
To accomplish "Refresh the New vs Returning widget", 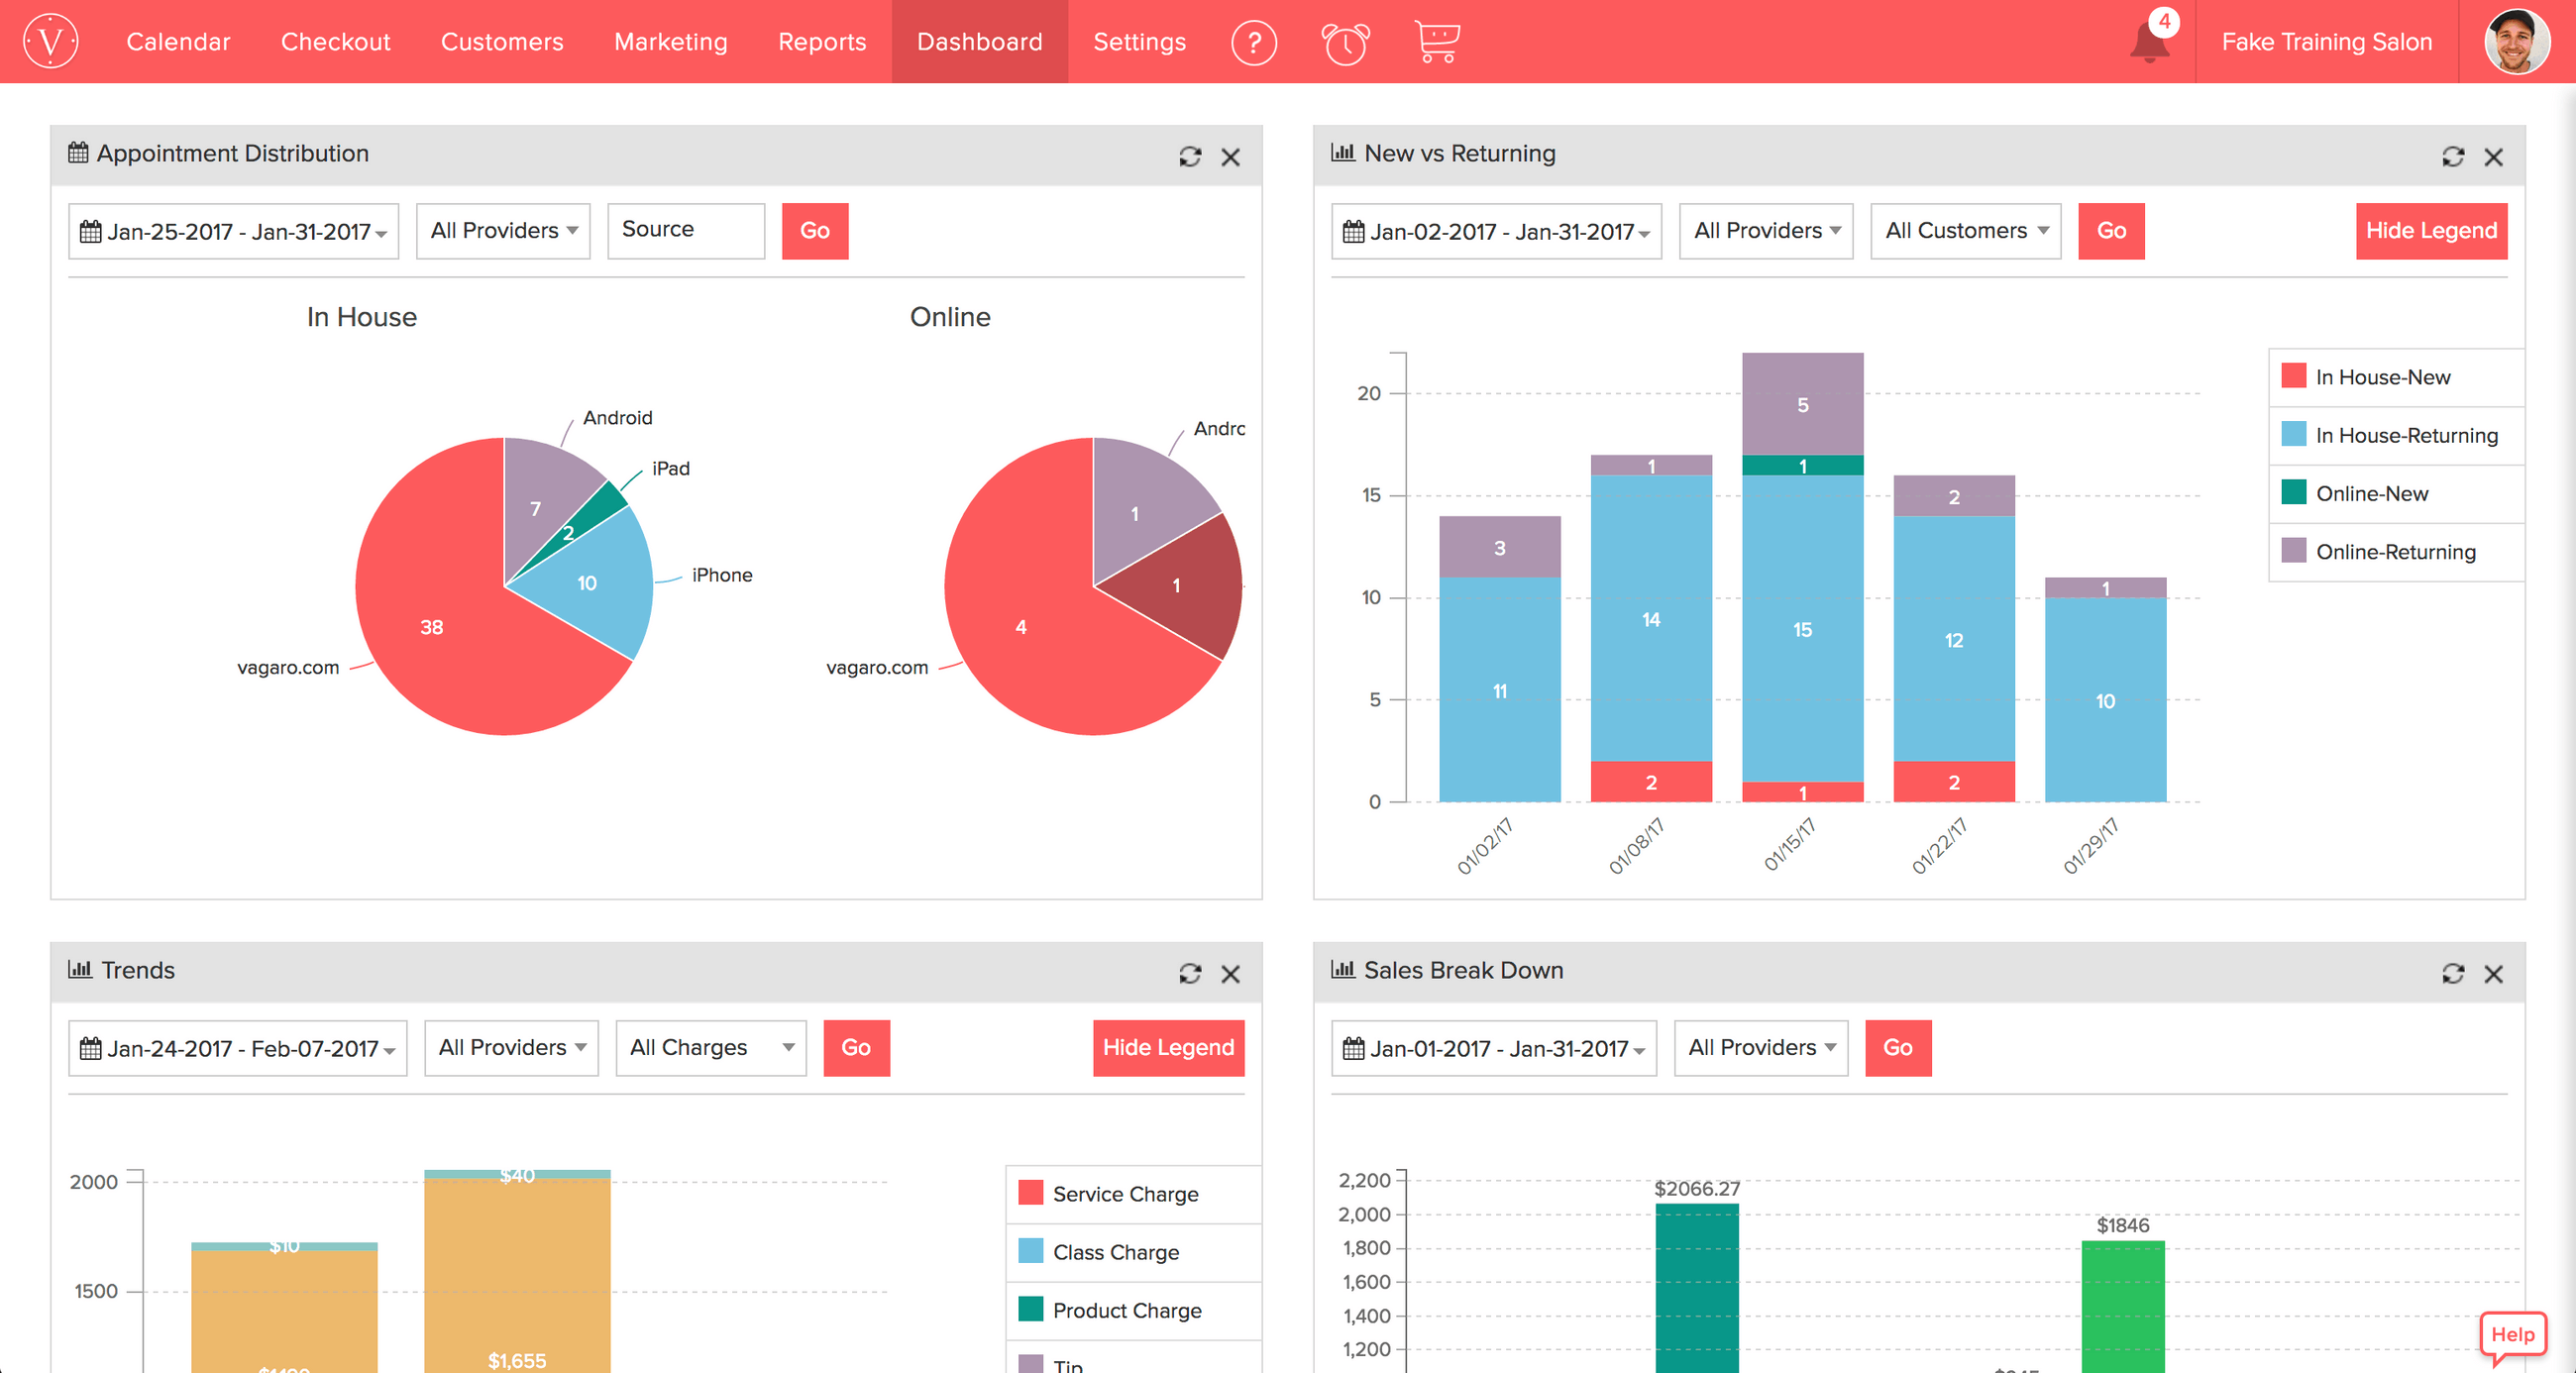I will coord(2451,157).
